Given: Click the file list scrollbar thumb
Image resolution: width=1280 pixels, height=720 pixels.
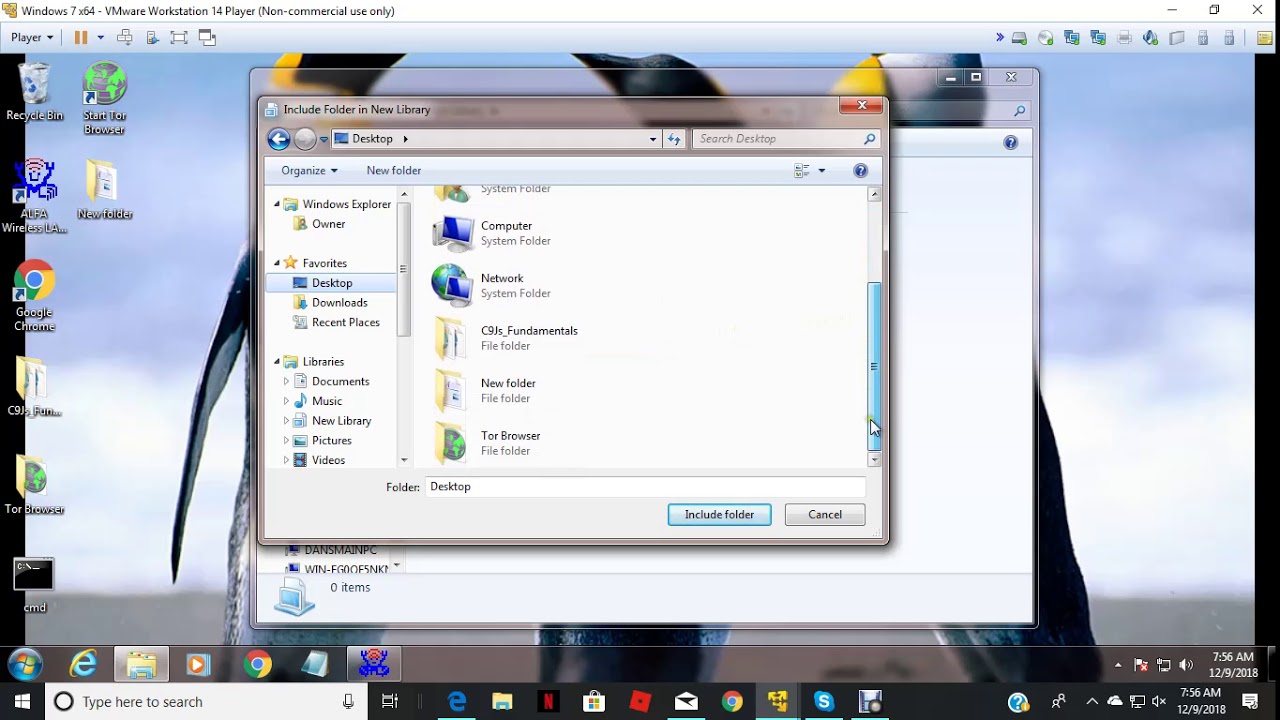Looking at the screenshot, I should coord(874,366).
